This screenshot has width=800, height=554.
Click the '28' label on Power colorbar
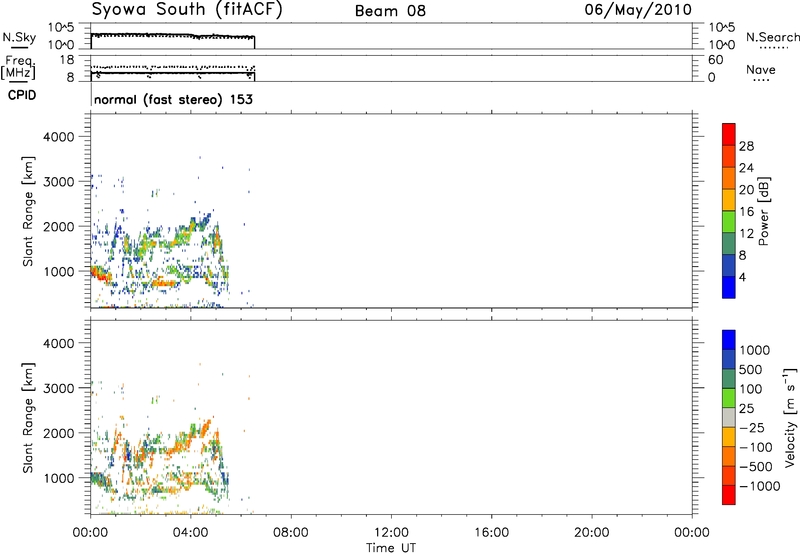tap(746, 146)
